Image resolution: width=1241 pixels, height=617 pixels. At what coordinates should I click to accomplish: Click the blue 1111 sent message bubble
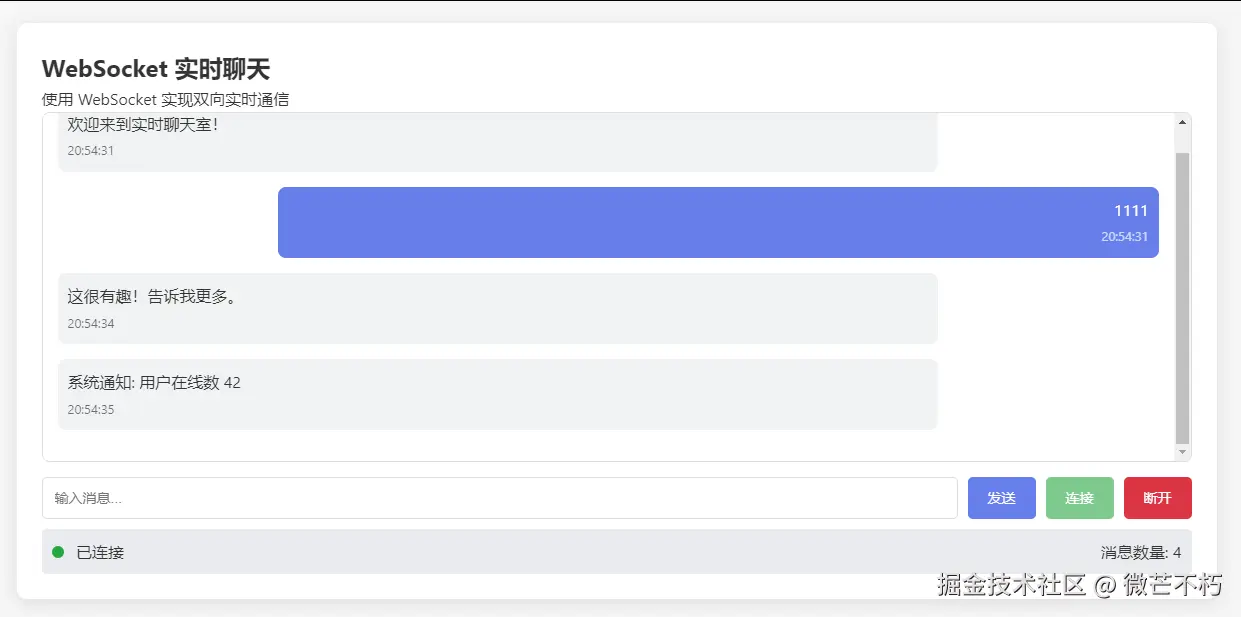[717, 222]
